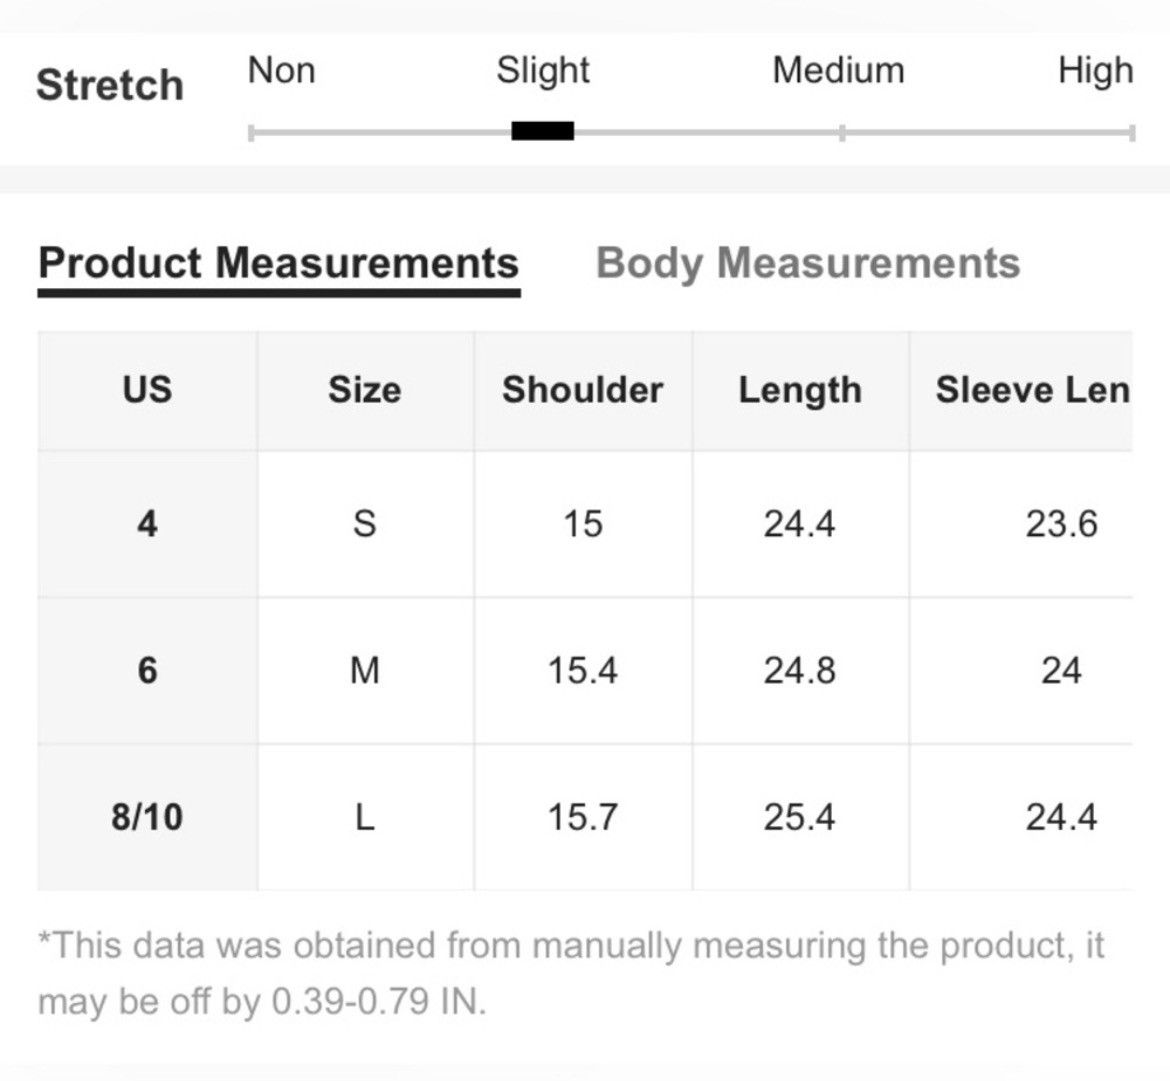Click the black Slight stretch slider marker
Image resolution: width=1170 pixels, height=1081 pixels.
tap(542, 131)
